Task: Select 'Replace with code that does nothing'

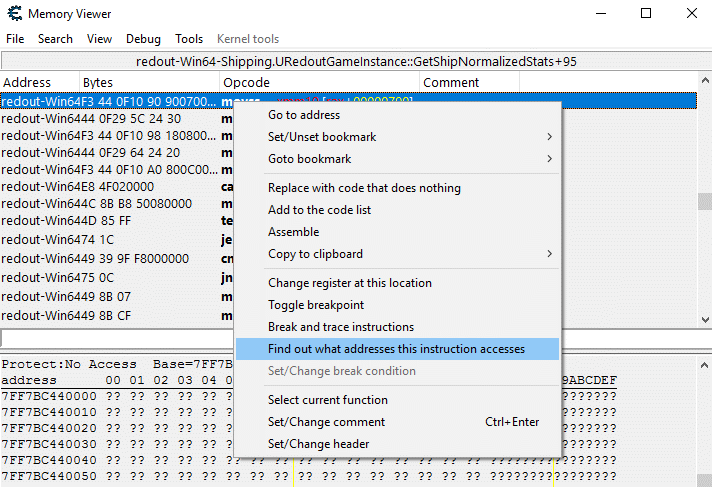Action: (364, 188)
